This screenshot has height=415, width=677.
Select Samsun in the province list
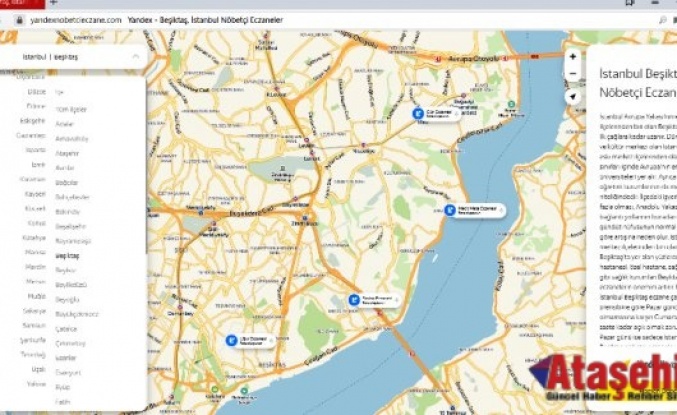(34, 325)
